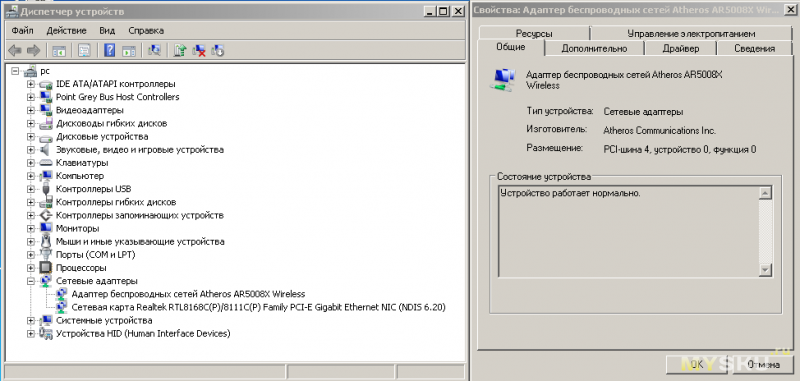The width and height of the screenshot is (800, 381).
Task: Toggle the action pane toolbar button
Action: pos(129,50)
